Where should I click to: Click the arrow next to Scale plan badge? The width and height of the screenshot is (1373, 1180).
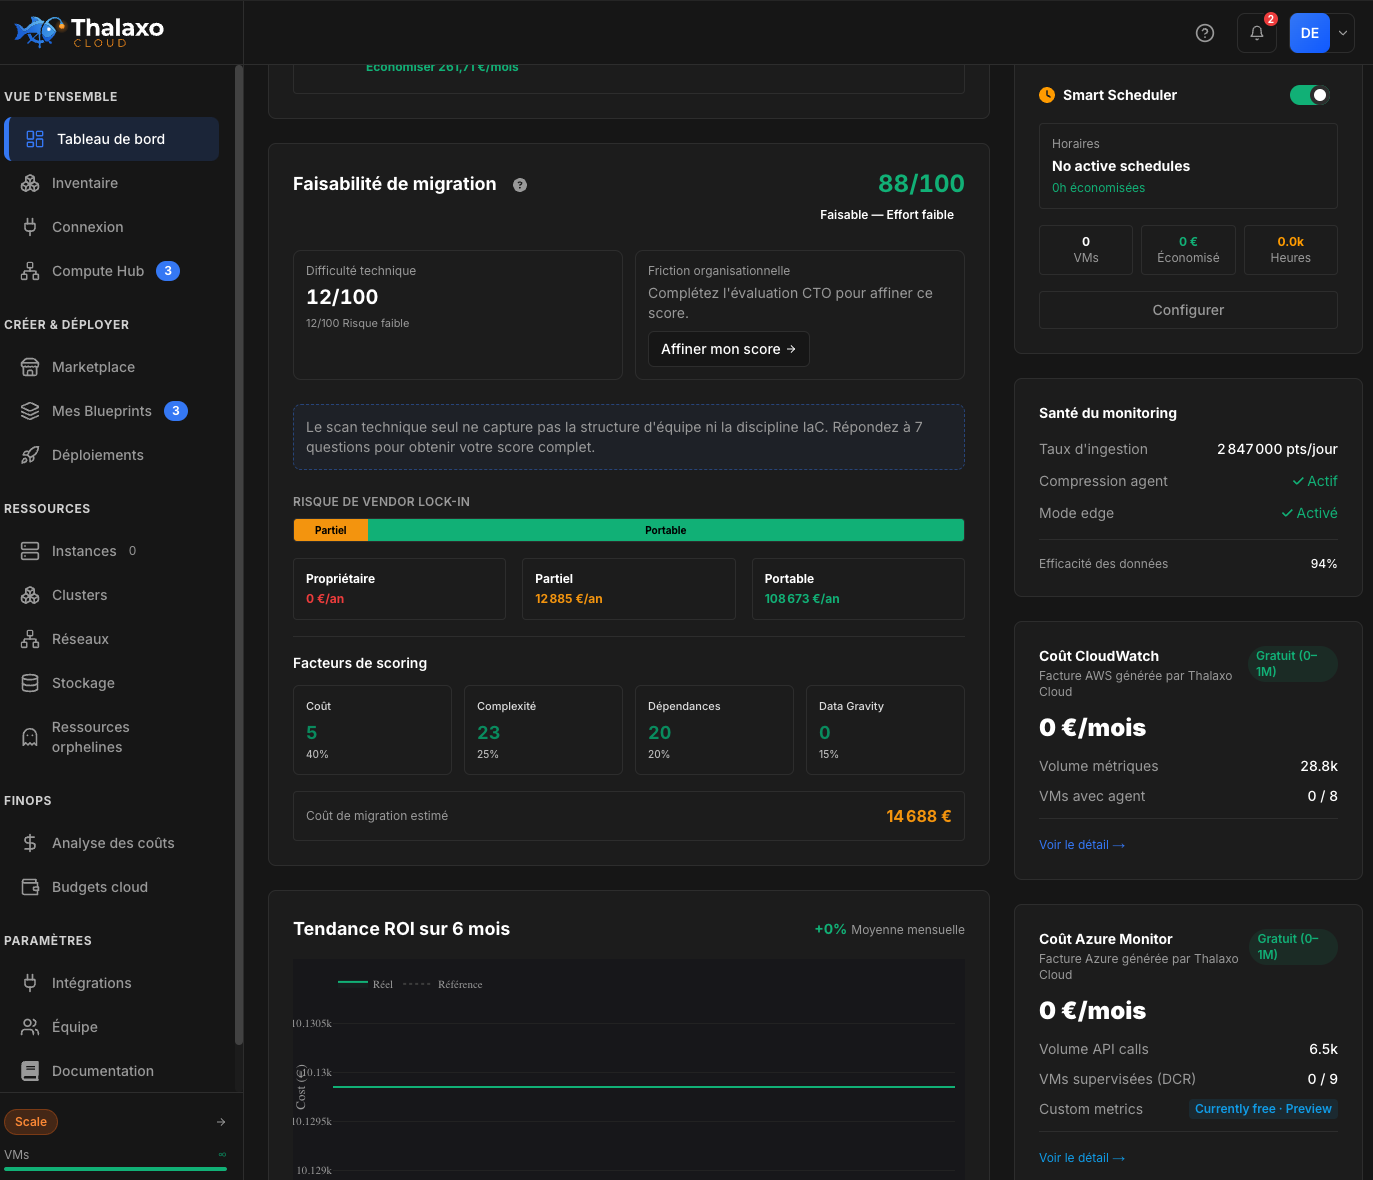click(221, 1122)
